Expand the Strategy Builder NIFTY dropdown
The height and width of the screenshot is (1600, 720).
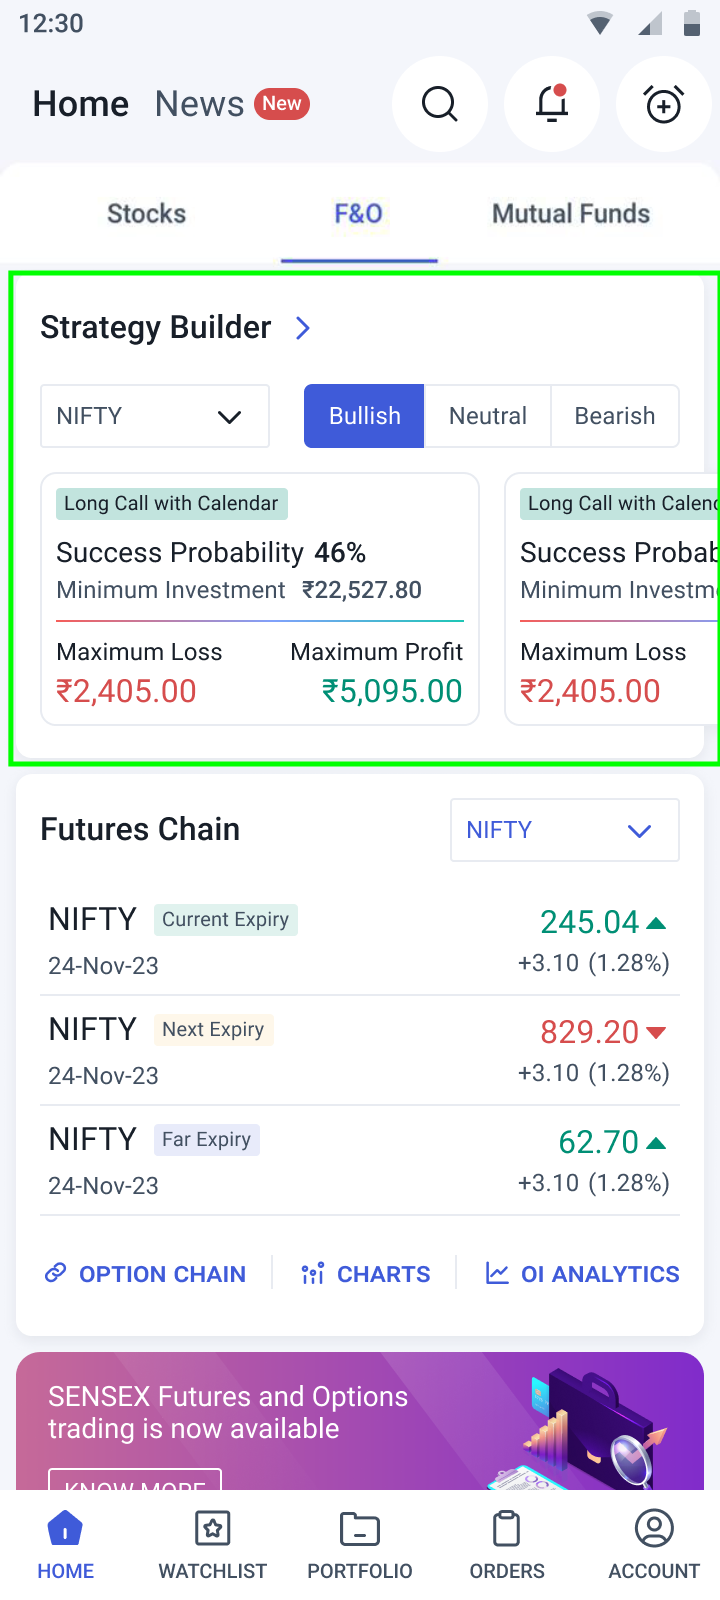pyautogui.click(x=155, y=416)
